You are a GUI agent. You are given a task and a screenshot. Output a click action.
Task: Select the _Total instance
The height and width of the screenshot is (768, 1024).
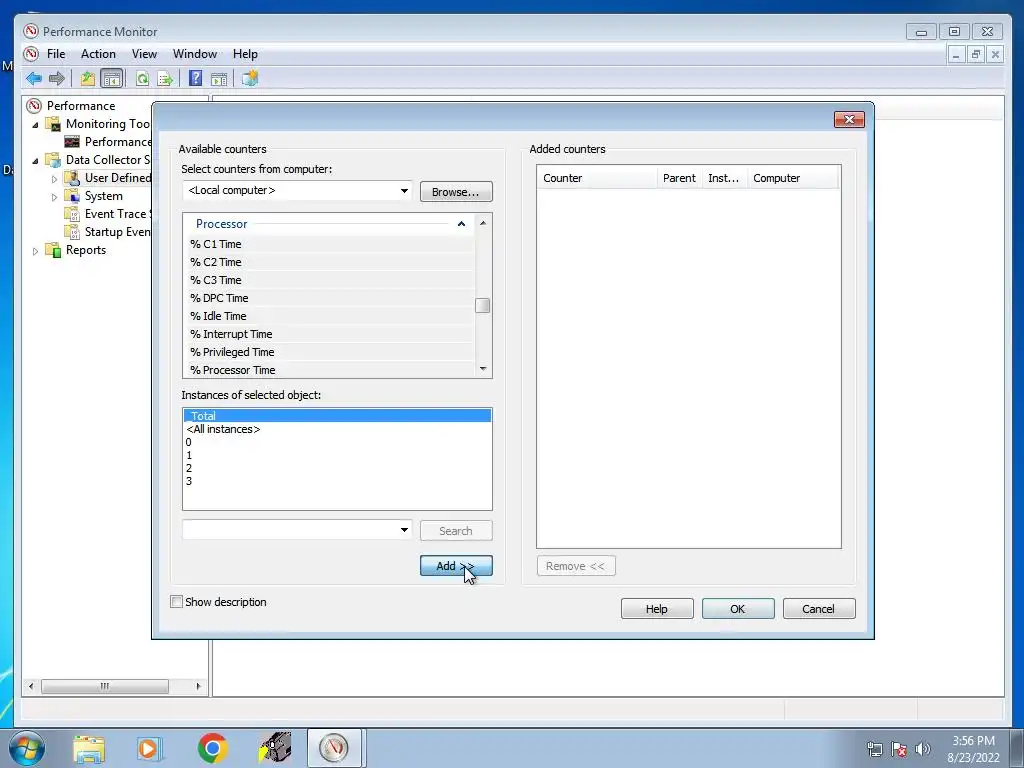337,415
